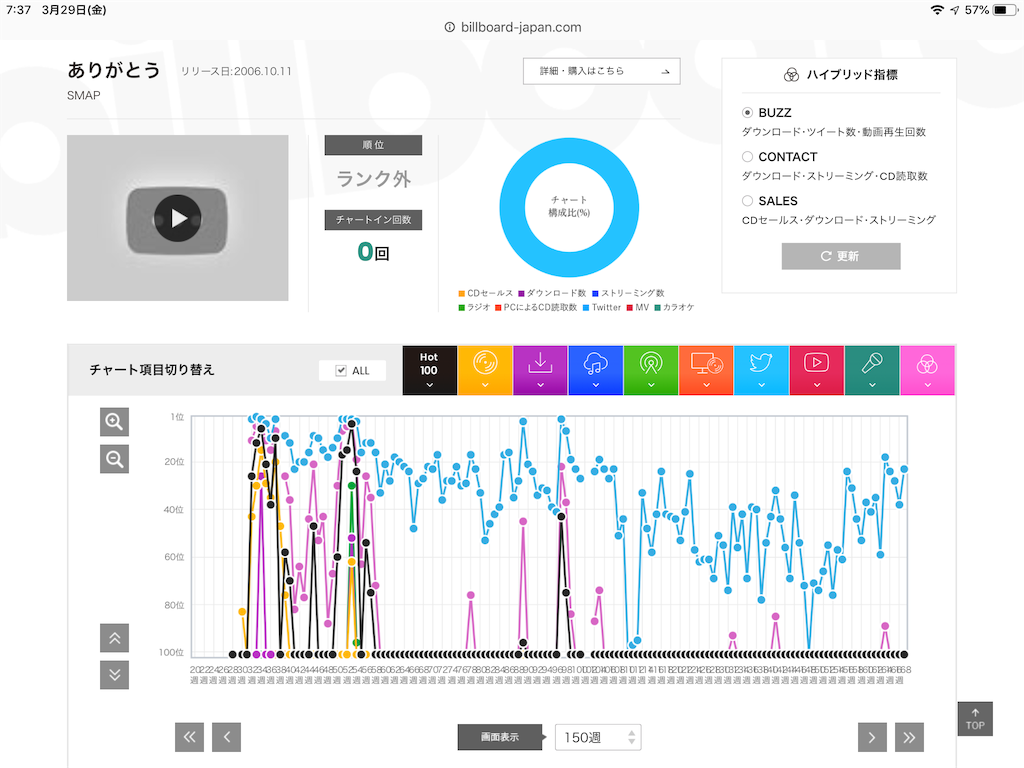Toggle the purple download chart icon
1024x768 pixels.
click(540, 370)
